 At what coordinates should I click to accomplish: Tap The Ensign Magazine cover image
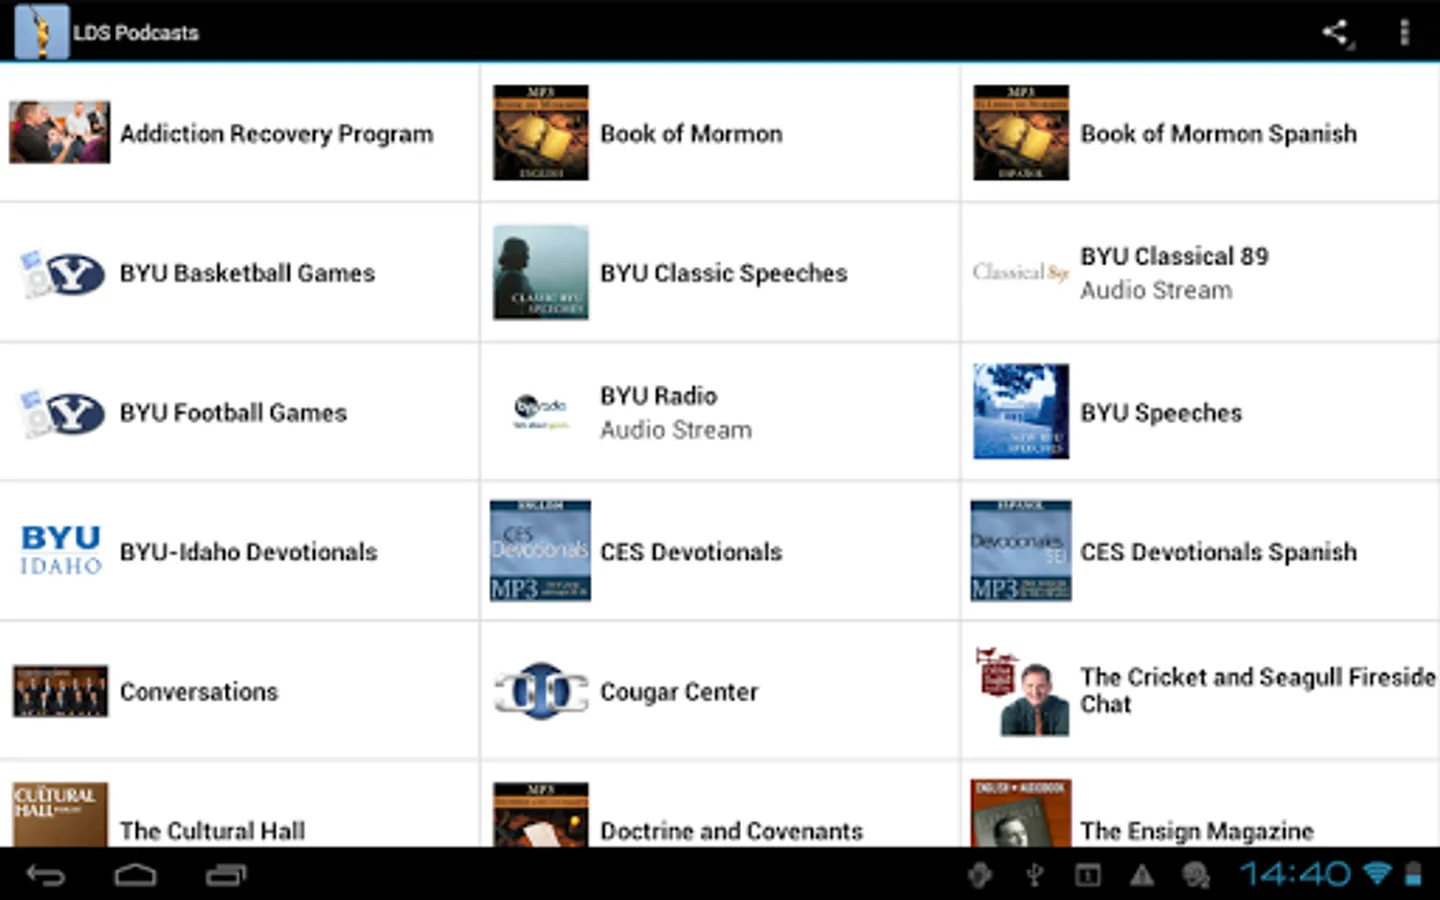[1021, 814]
